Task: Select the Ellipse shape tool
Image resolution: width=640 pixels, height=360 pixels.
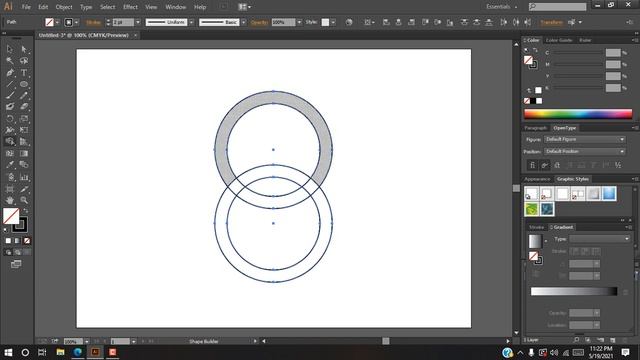Action: coord(24,84)
